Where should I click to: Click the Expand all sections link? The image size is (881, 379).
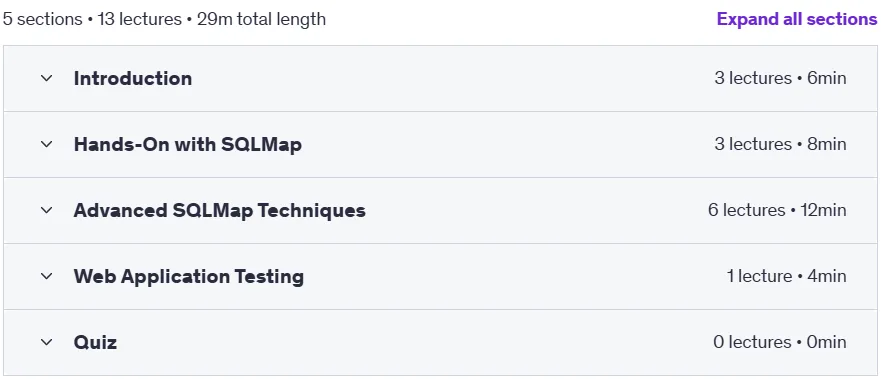(x=796, y=19)
